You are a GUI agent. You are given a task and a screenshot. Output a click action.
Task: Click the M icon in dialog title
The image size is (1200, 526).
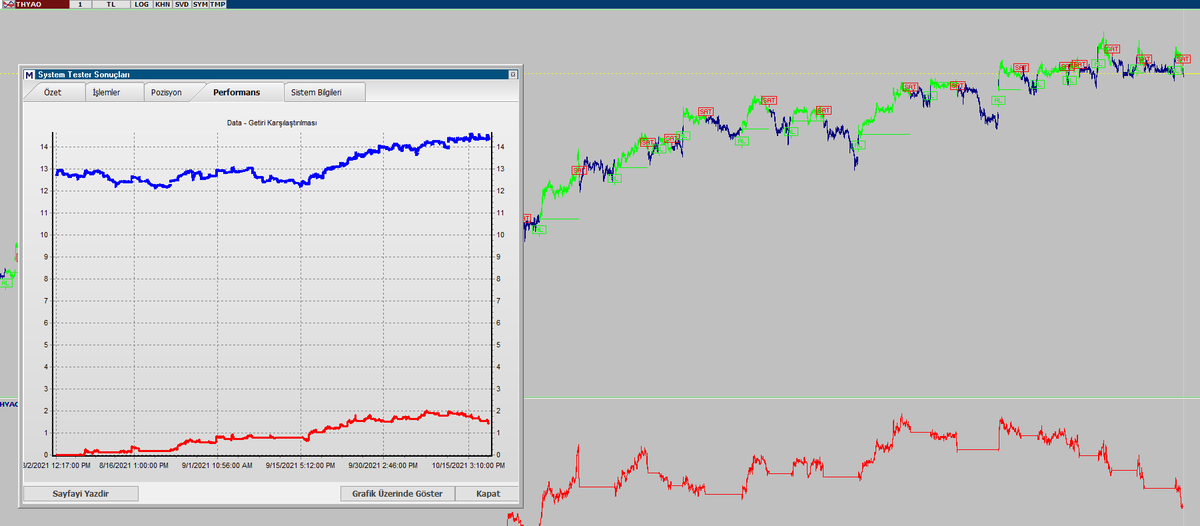click(x=28, y=75)
